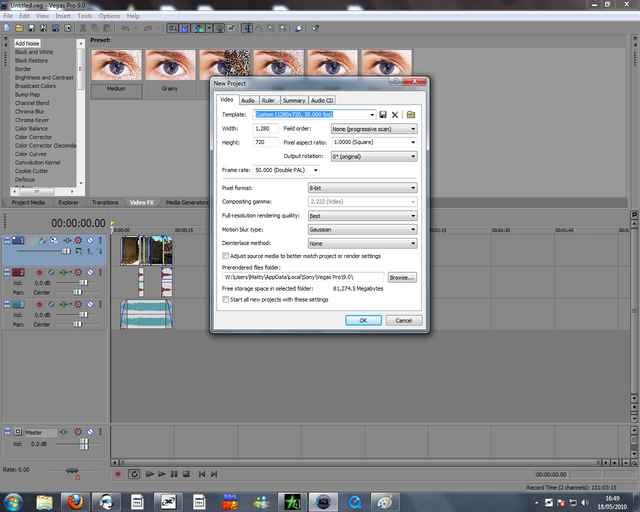Click the transport Record button
Viewport: 640px width, 512px height.
[x=118, y=474]
